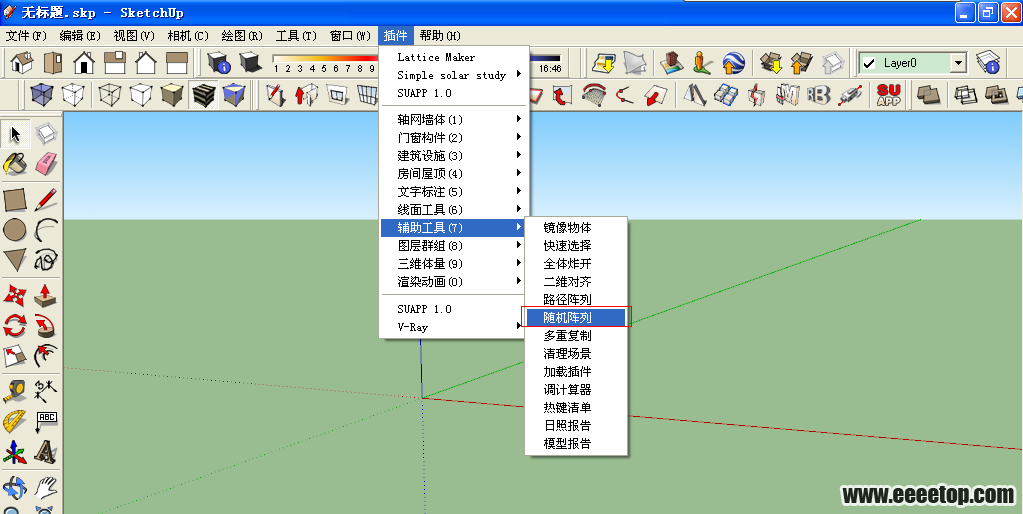Click the SUAPP toolbar icon
Screen dimensions: 1023x514
click(x=889, y=96)
